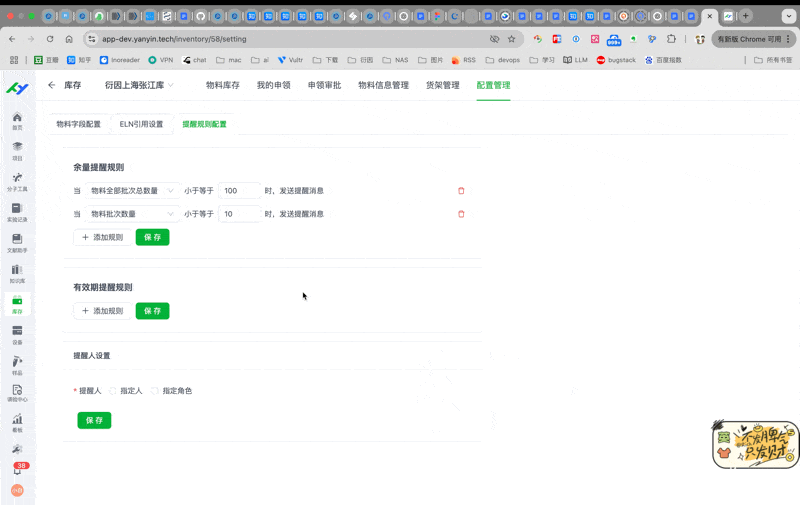Delete the 物料全部批次总数量 rule with trash icon
The width and height of the screenshot is (800, 505).
click(461, 190)
